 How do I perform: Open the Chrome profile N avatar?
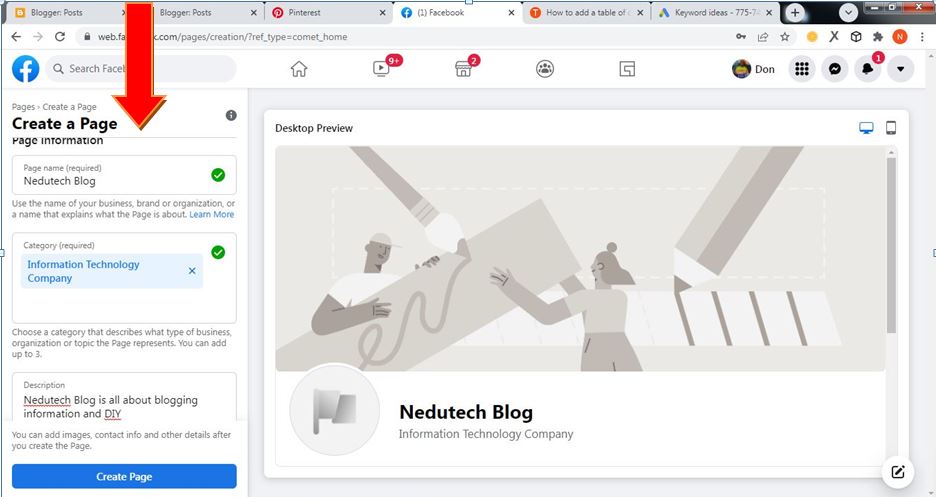tap(900, 37)
